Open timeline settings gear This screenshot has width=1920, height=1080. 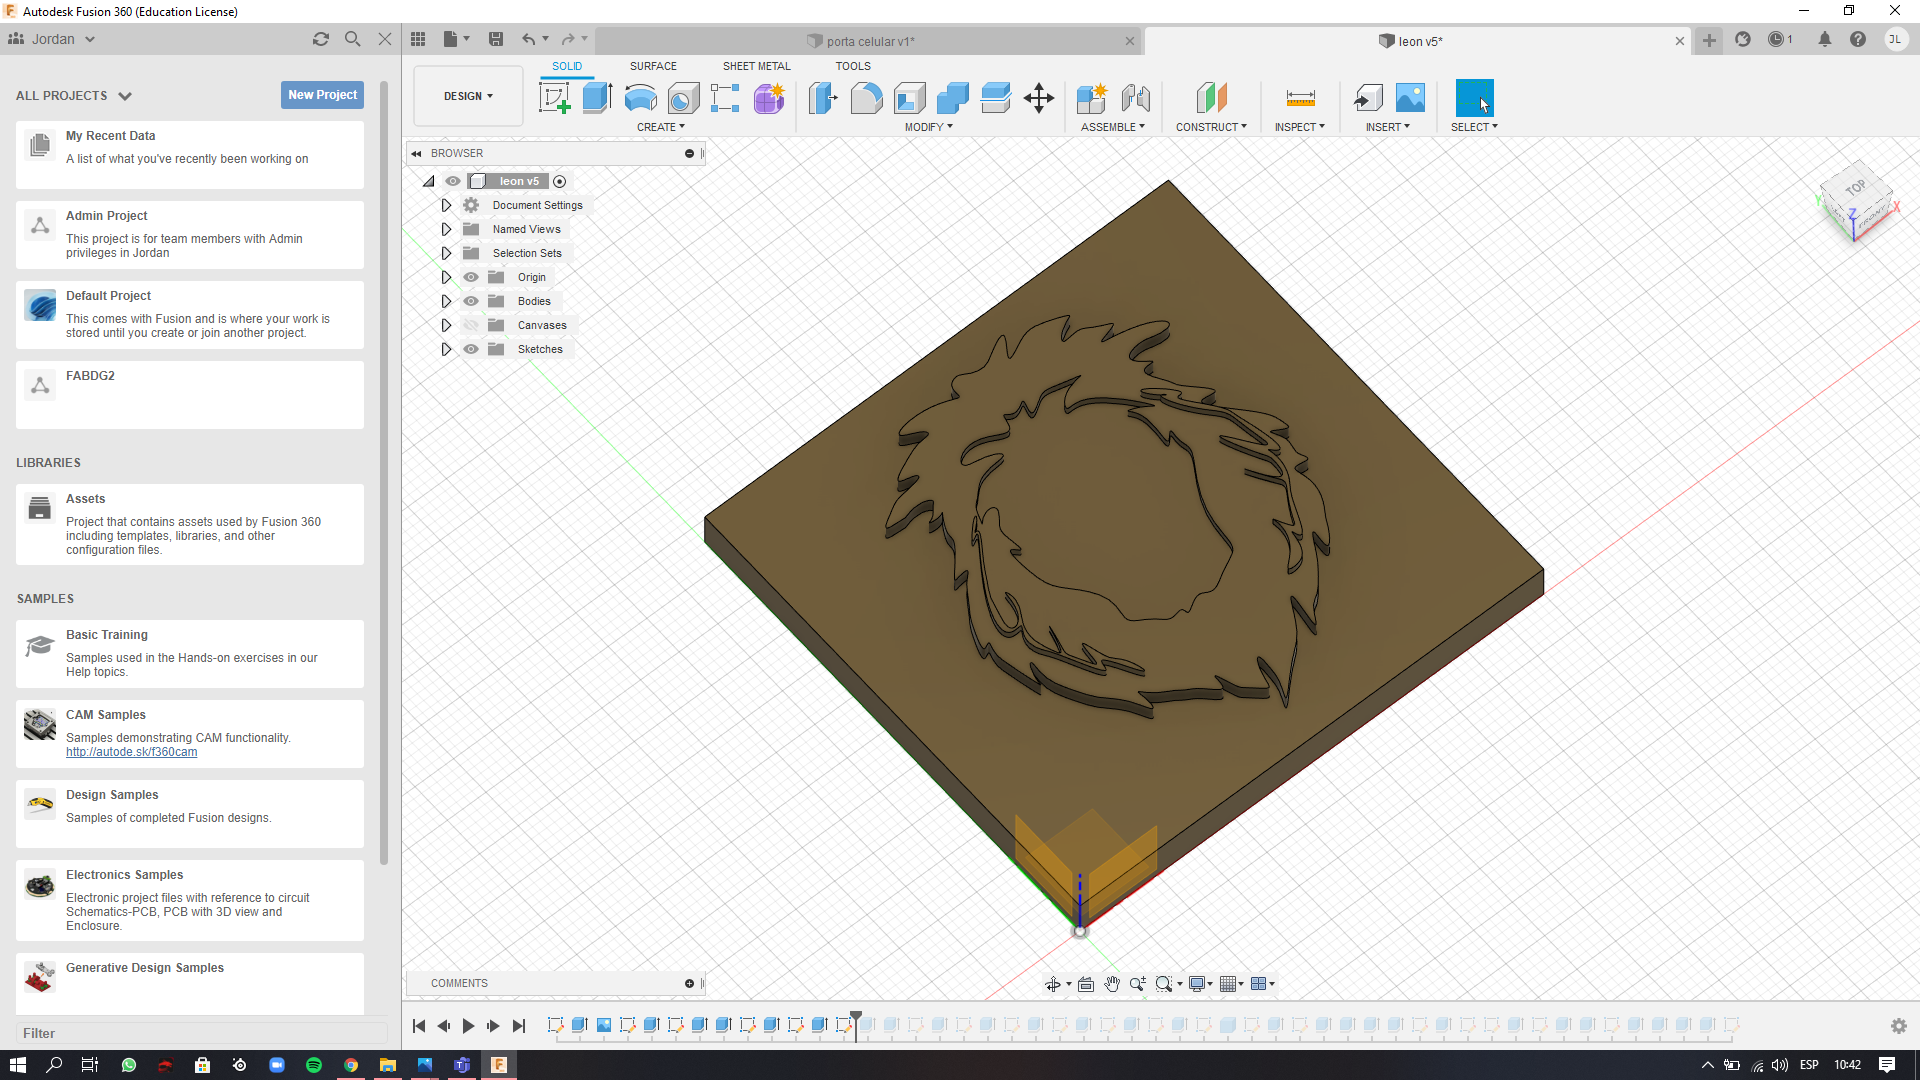[1898, 1026]
